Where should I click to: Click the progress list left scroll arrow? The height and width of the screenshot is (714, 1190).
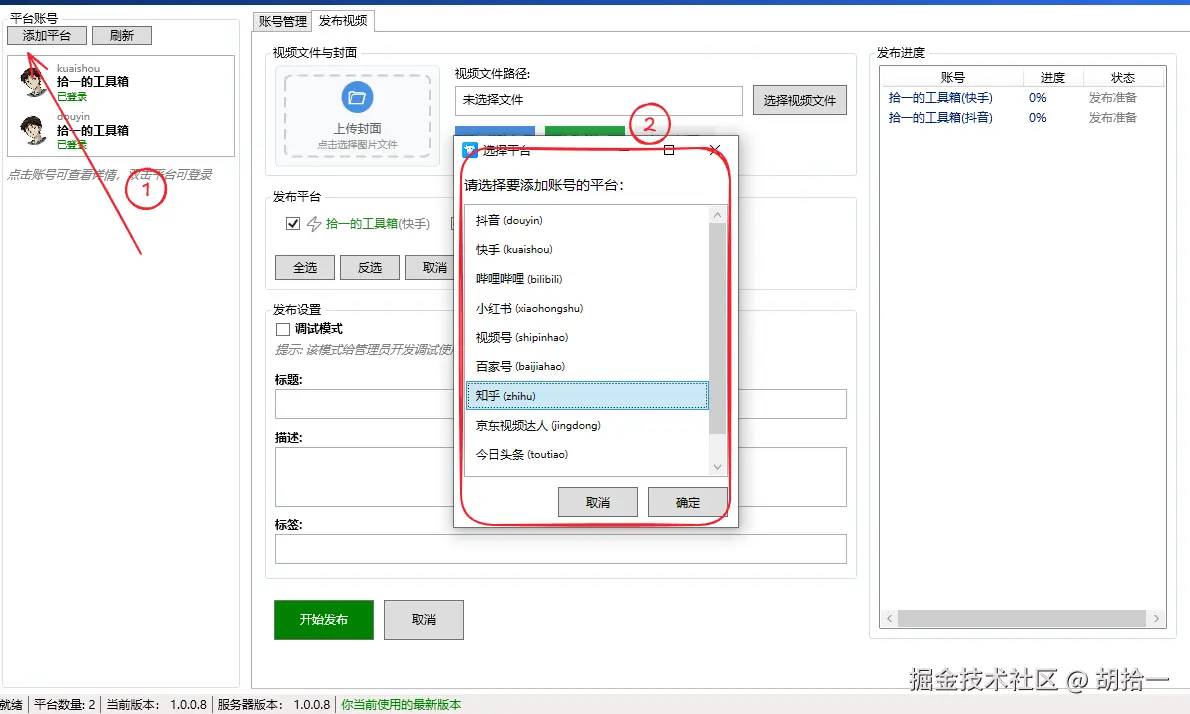pyautogui.click(x=889, y=618)
